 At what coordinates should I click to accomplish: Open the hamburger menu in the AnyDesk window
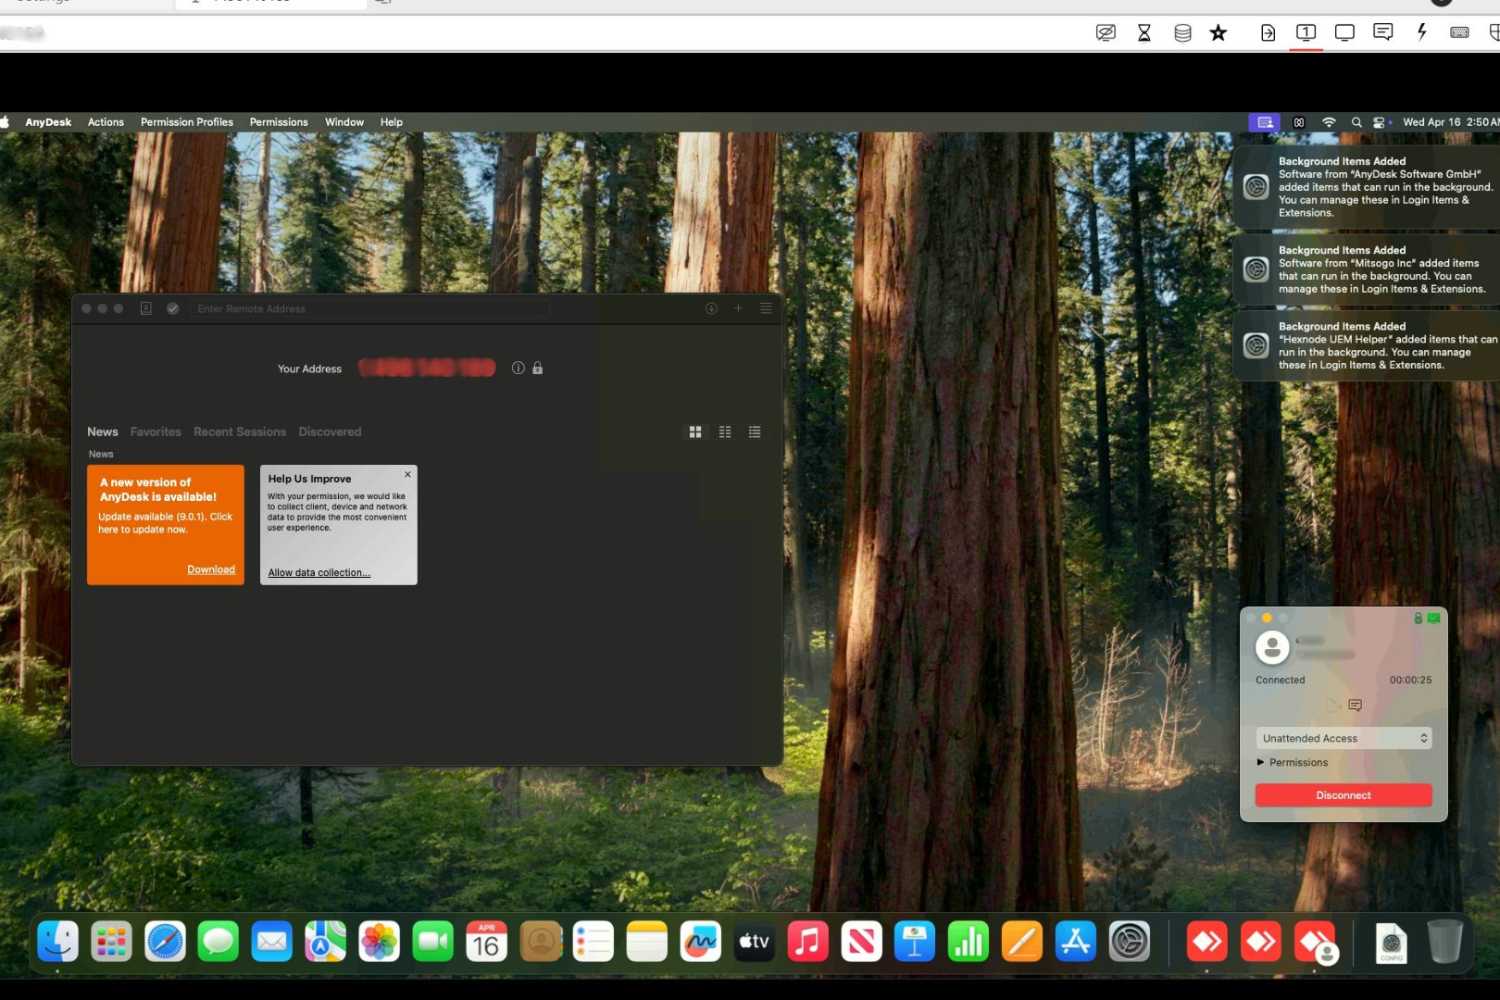766,309
